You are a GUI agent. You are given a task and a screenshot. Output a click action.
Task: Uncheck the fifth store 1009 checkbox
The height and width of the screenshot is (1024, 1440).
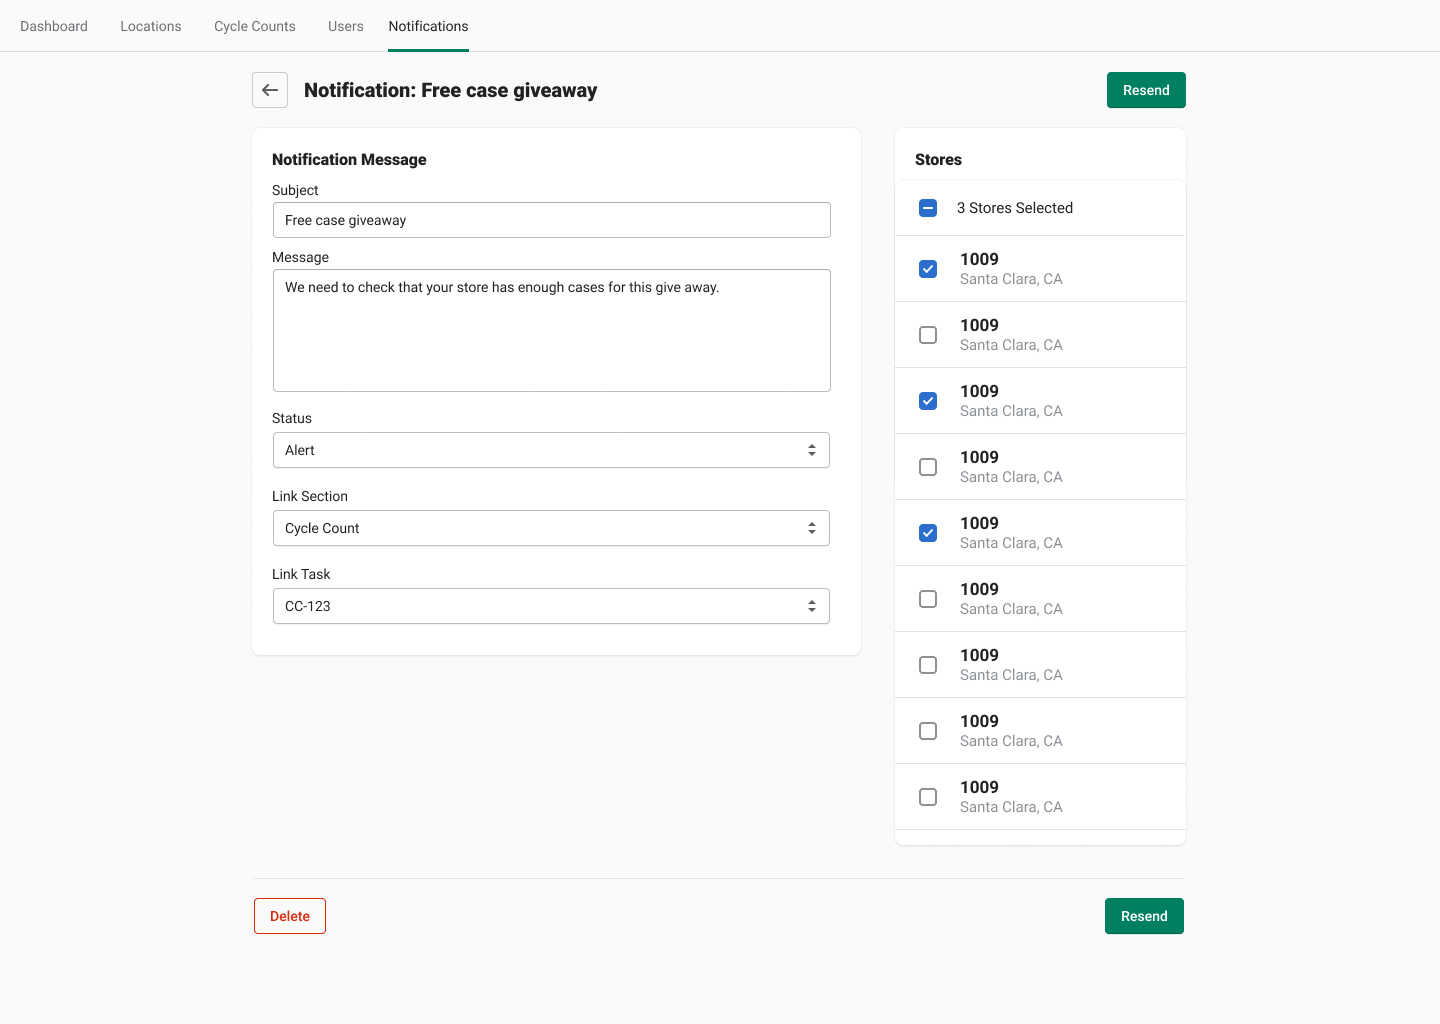(x=928, y=533)
